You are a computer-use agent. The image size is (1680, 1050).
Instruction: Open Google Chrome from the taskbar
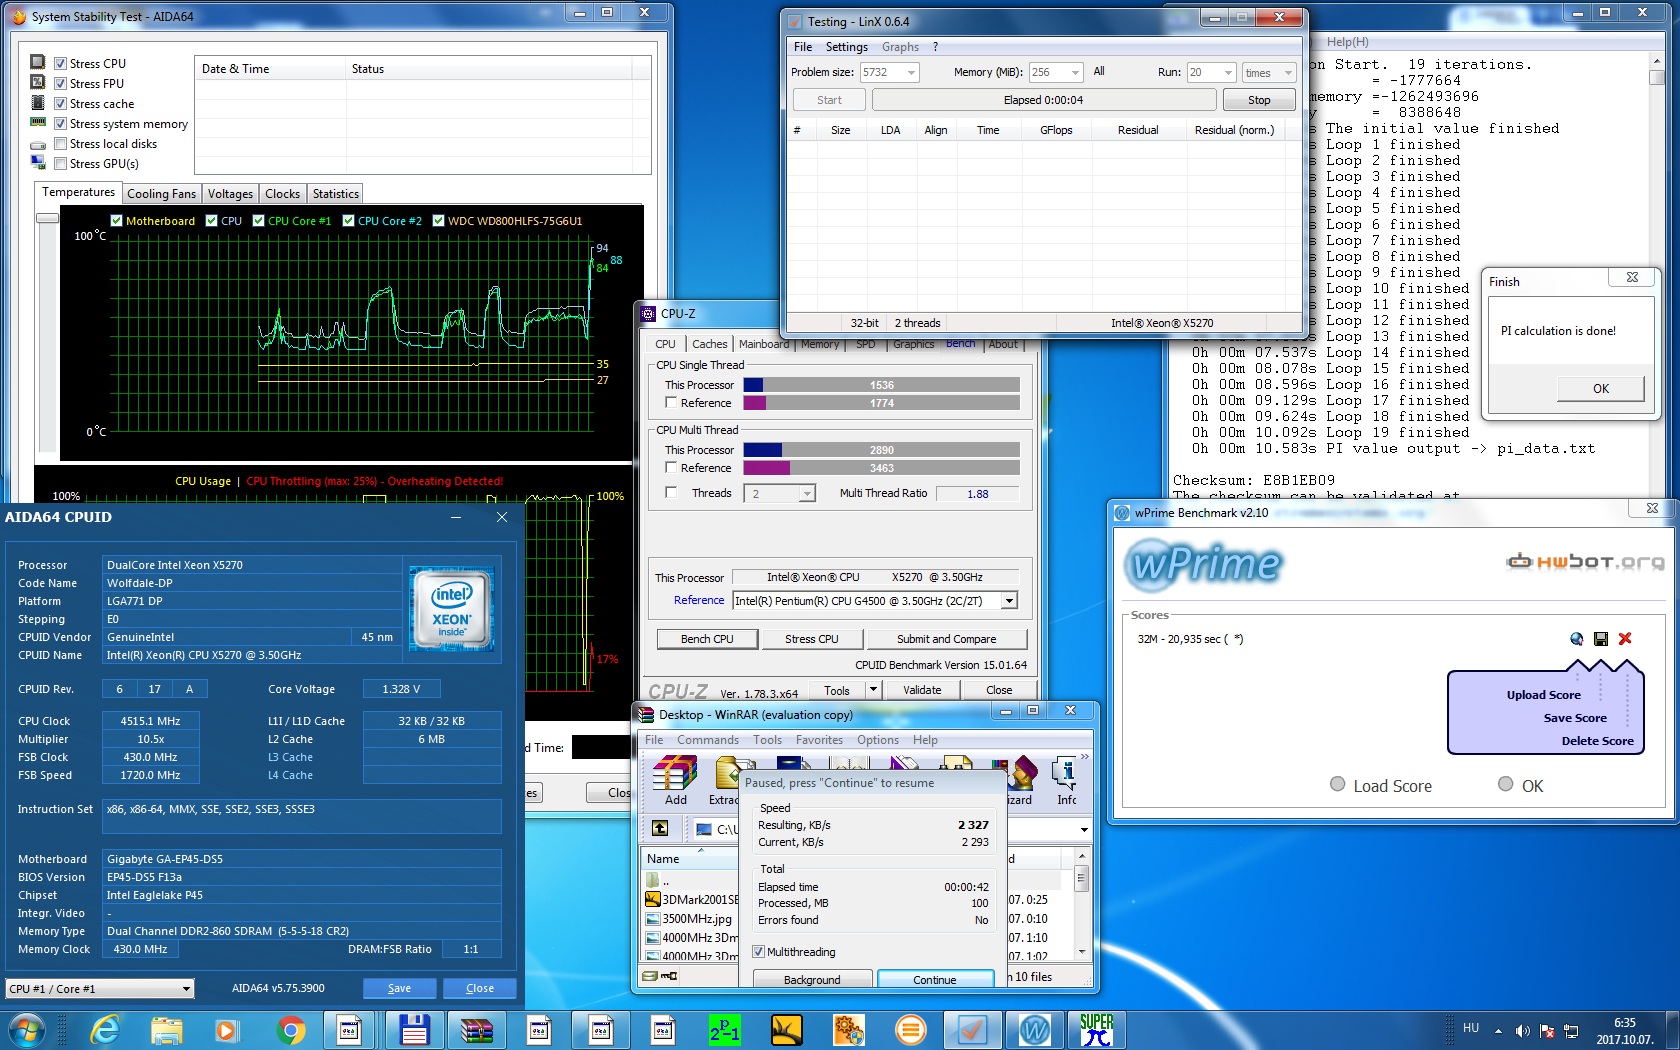[291, 1029]
